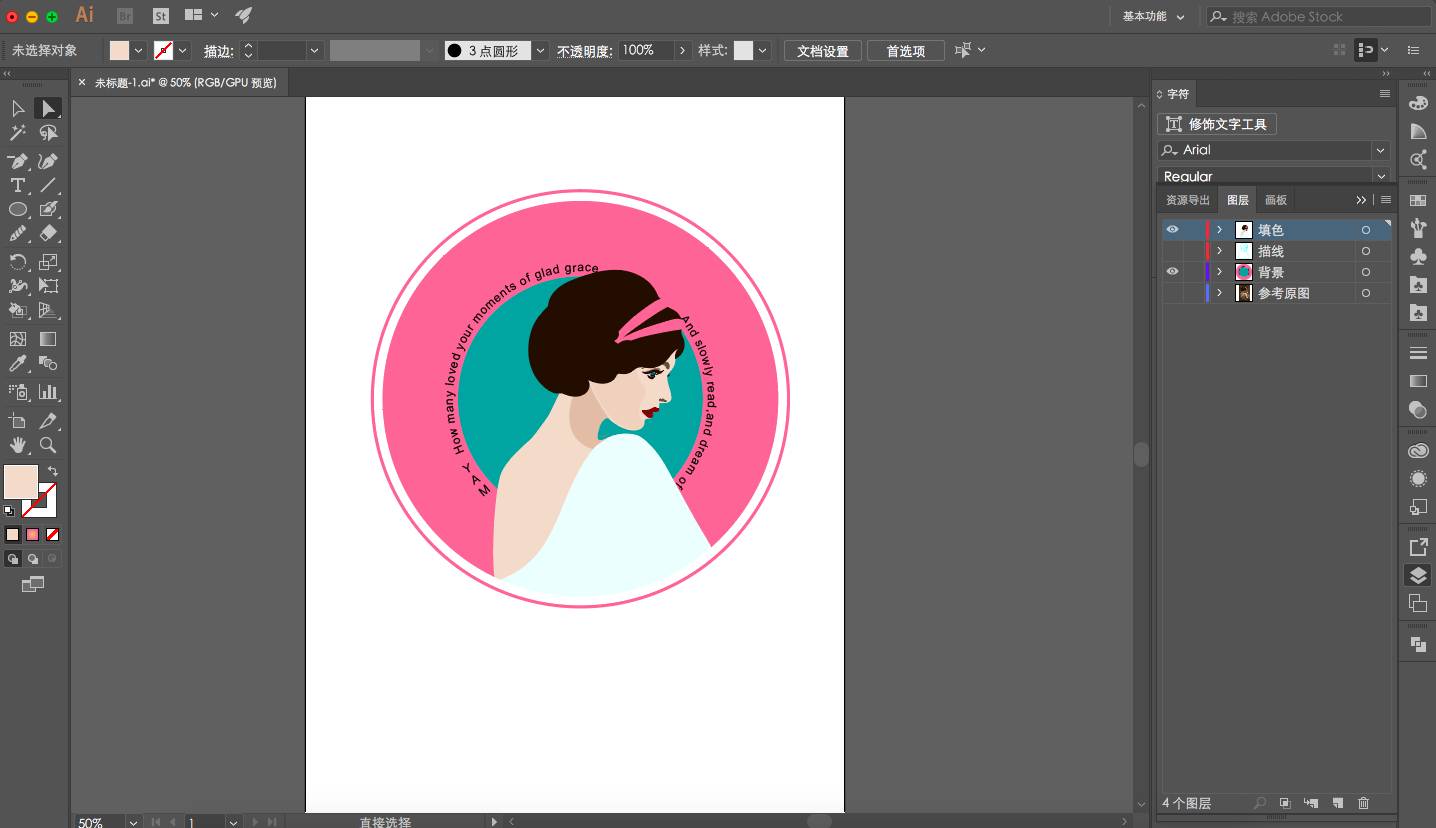Click the 首选项 button
The height and width of the screenshot is (828, 1436).
905,51
